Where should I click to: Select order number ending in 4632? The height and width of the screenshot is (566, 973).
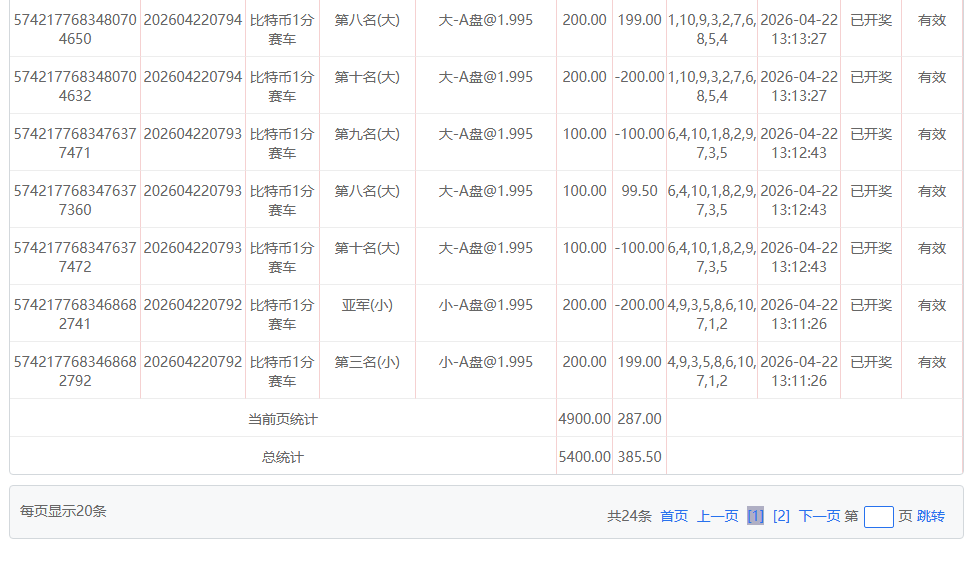pyautogui.click(x=75, y=86)
